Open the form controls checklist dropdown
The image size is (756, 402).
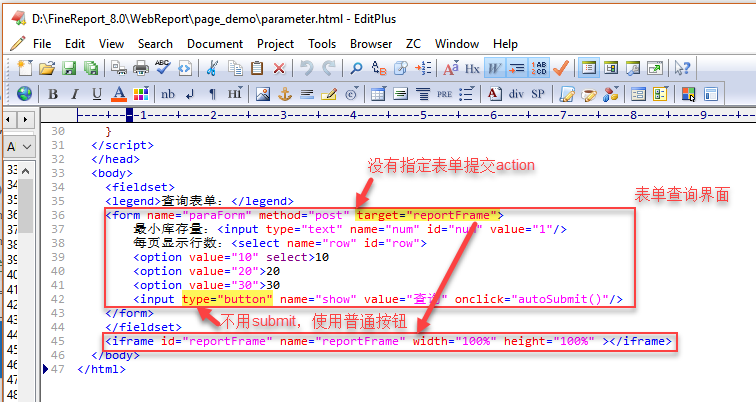click(x=661, y=94)
